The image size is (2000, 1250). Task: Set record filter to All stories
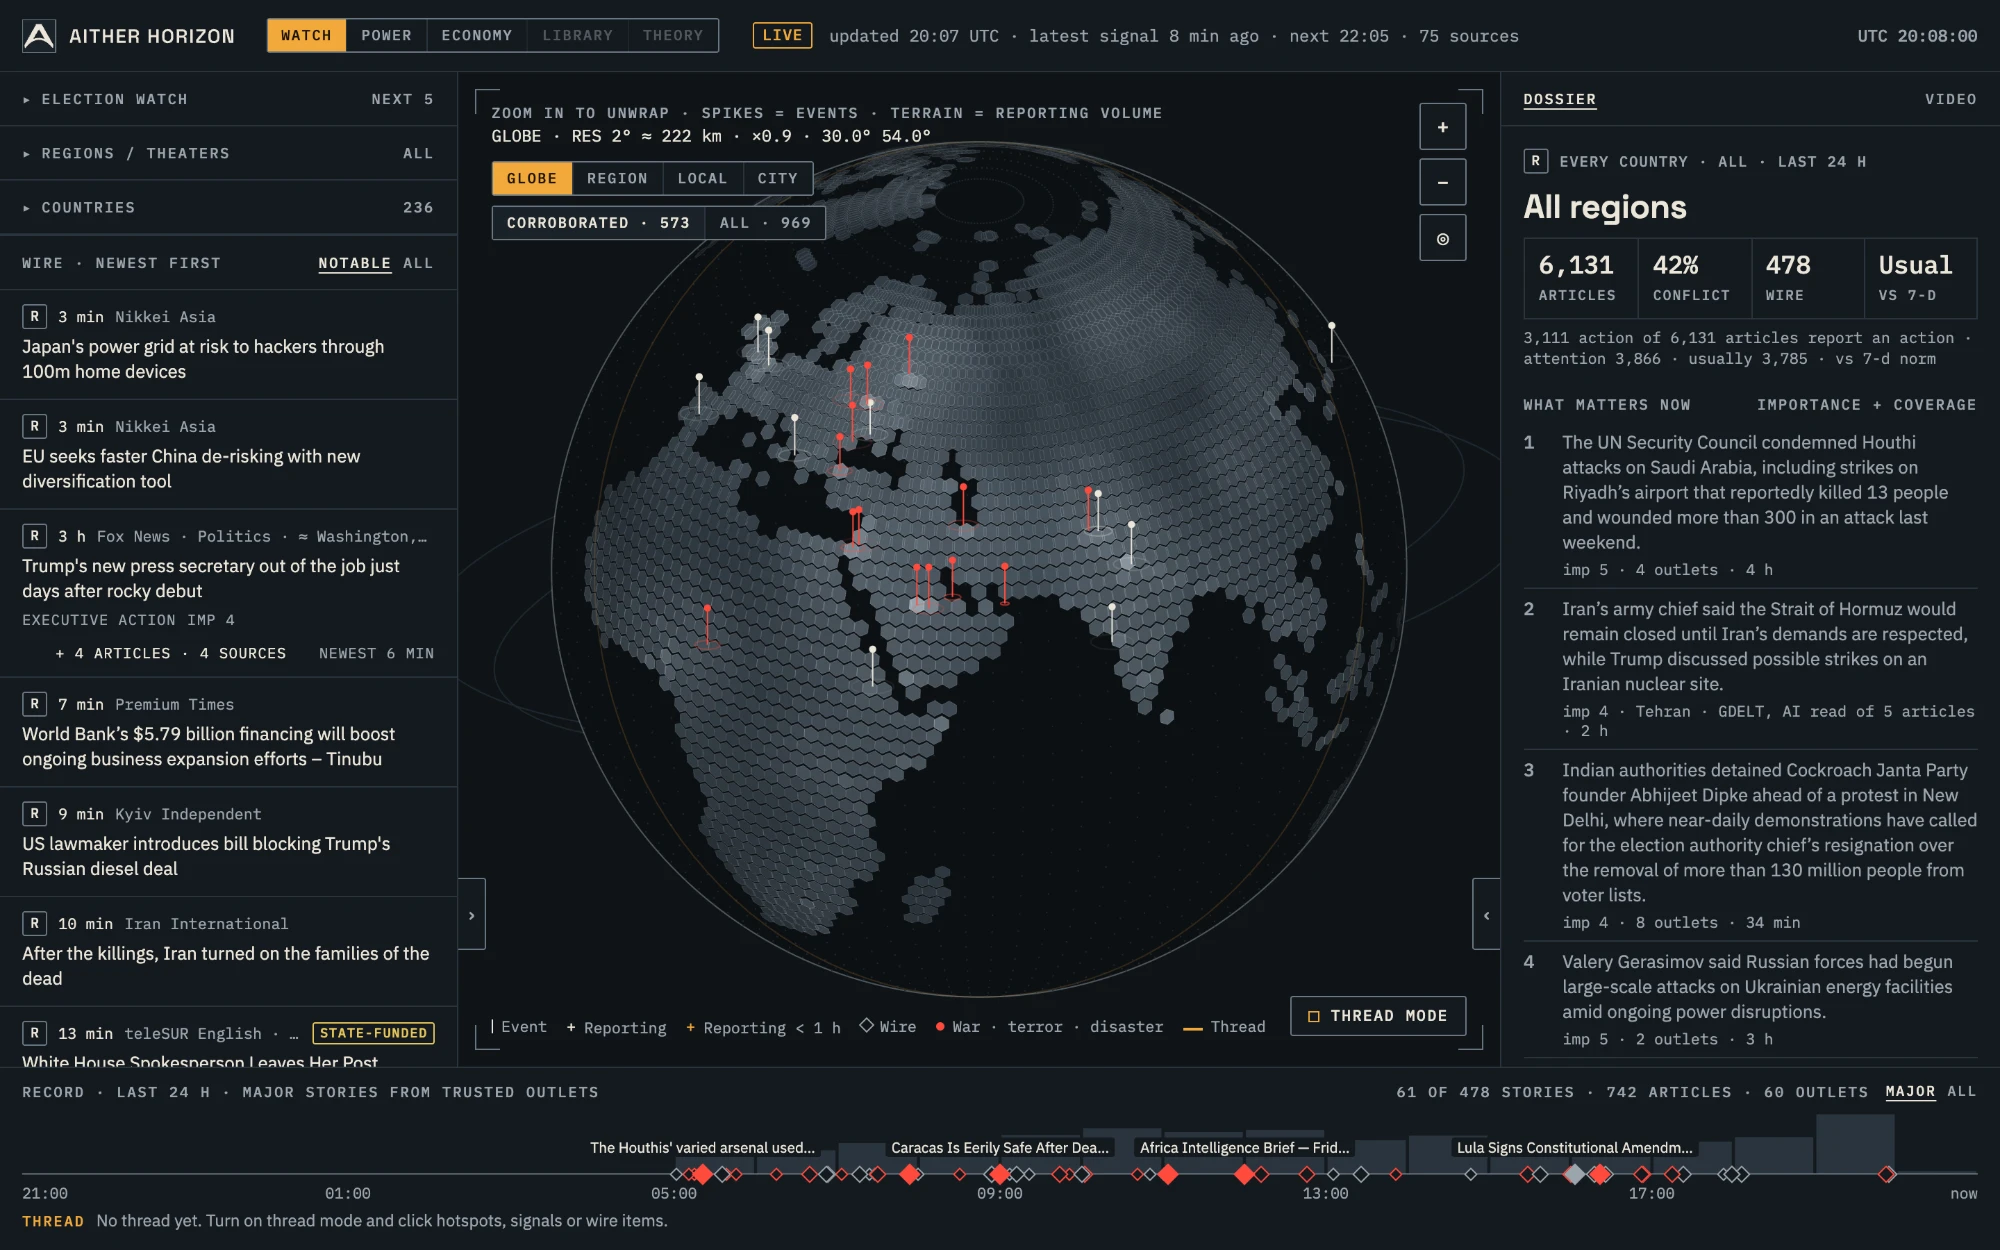pyautogui.click(x=1962, y=1092)
